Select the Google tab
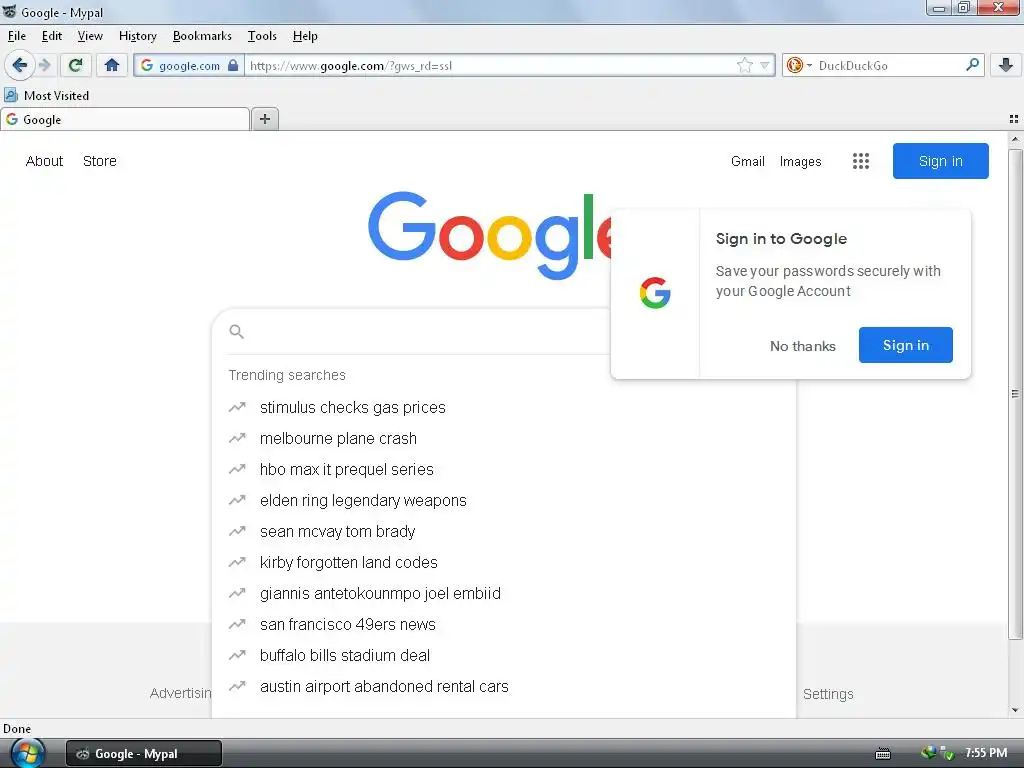This screenshot has height=768, width=1024. tap(125, 120)
